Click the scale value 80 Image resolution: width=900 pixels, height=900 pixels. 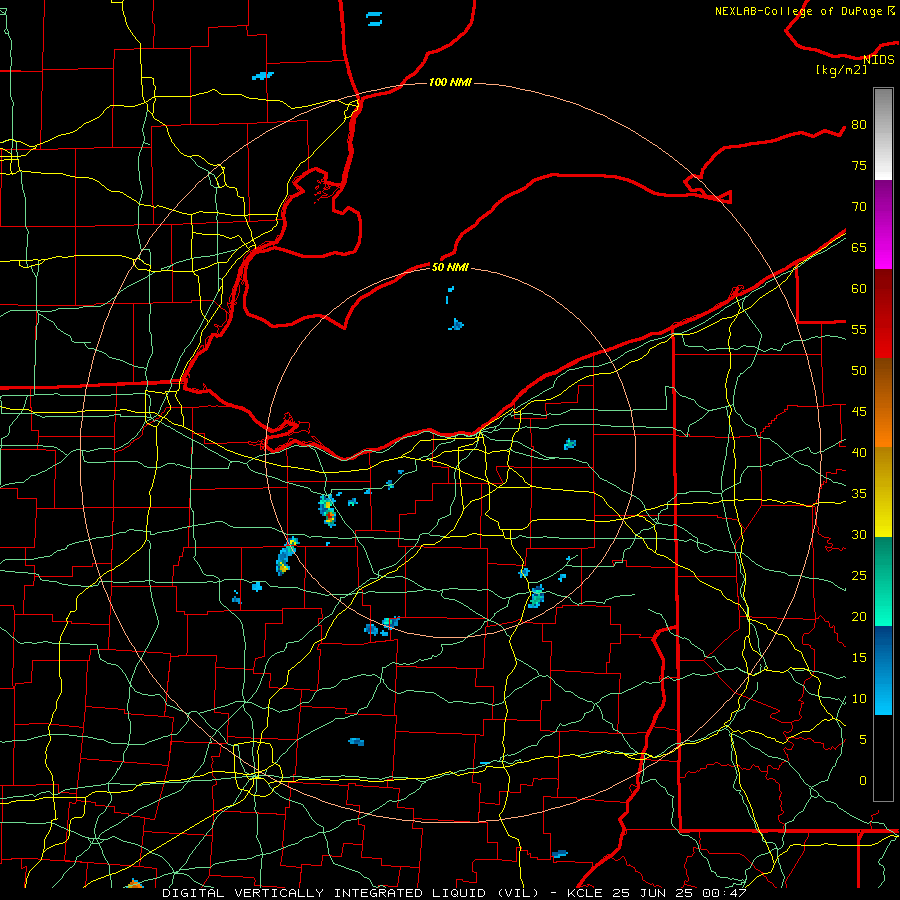coord(859,125)
